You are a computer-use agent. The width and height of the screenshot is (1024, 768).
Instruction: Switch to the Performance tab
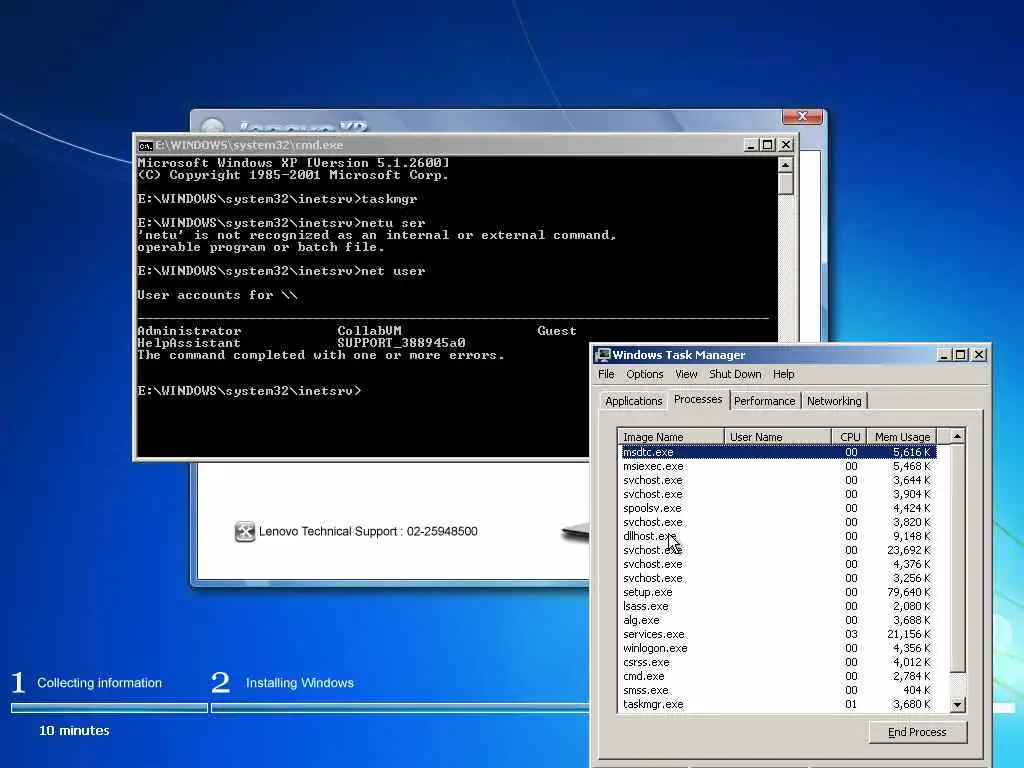tap(765, 401)
